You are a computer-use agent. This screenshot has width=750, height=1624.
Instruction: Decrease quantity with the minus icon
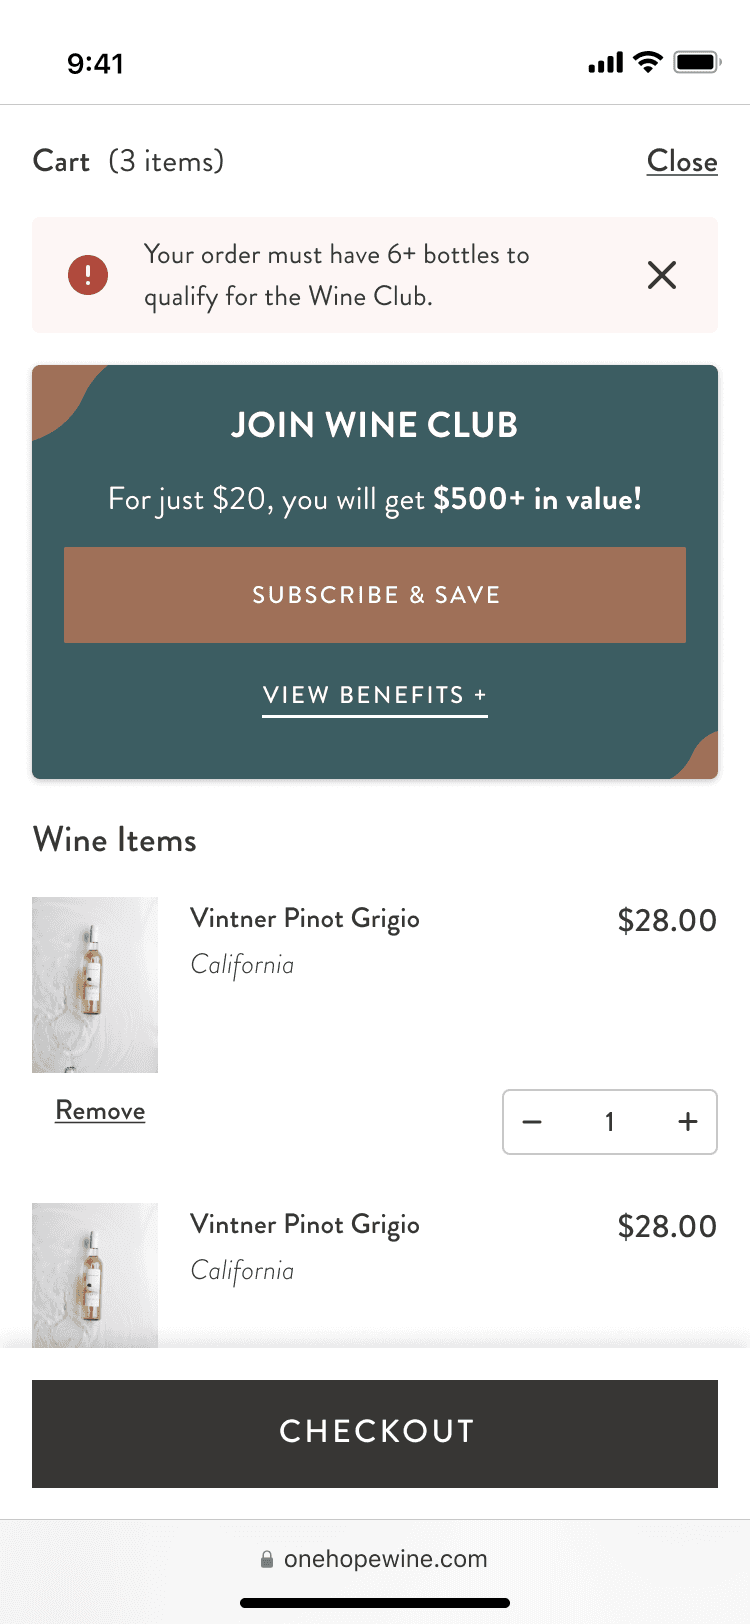click(533, 1122)
